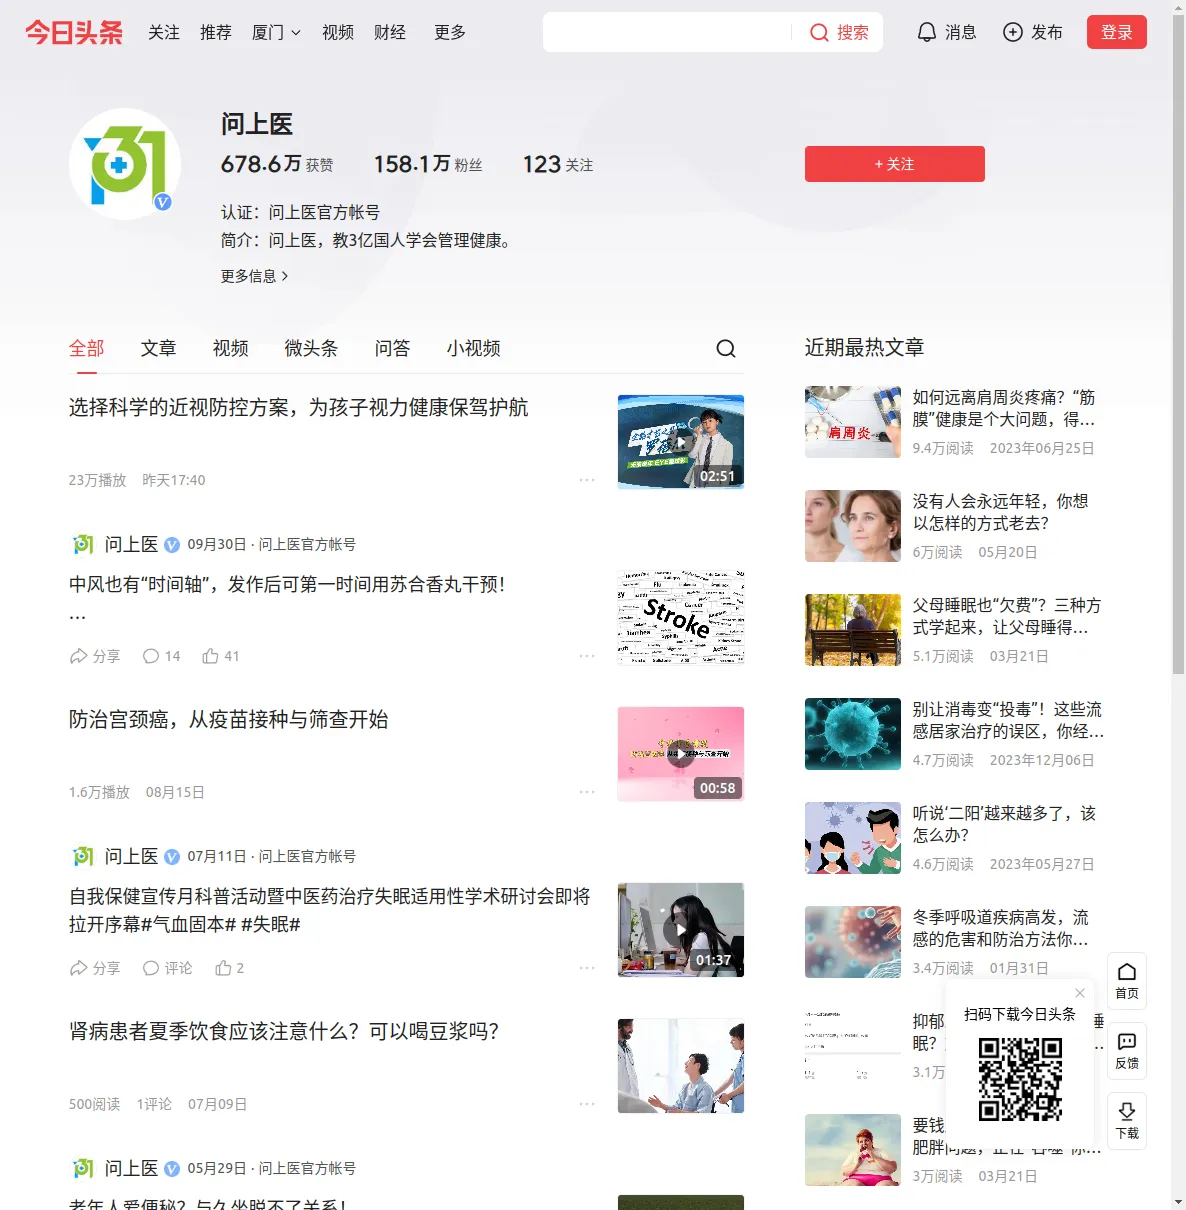1186x1210 pixels.
Task: Play the 00:58 pink cervical cancer video
Action: 681,754
